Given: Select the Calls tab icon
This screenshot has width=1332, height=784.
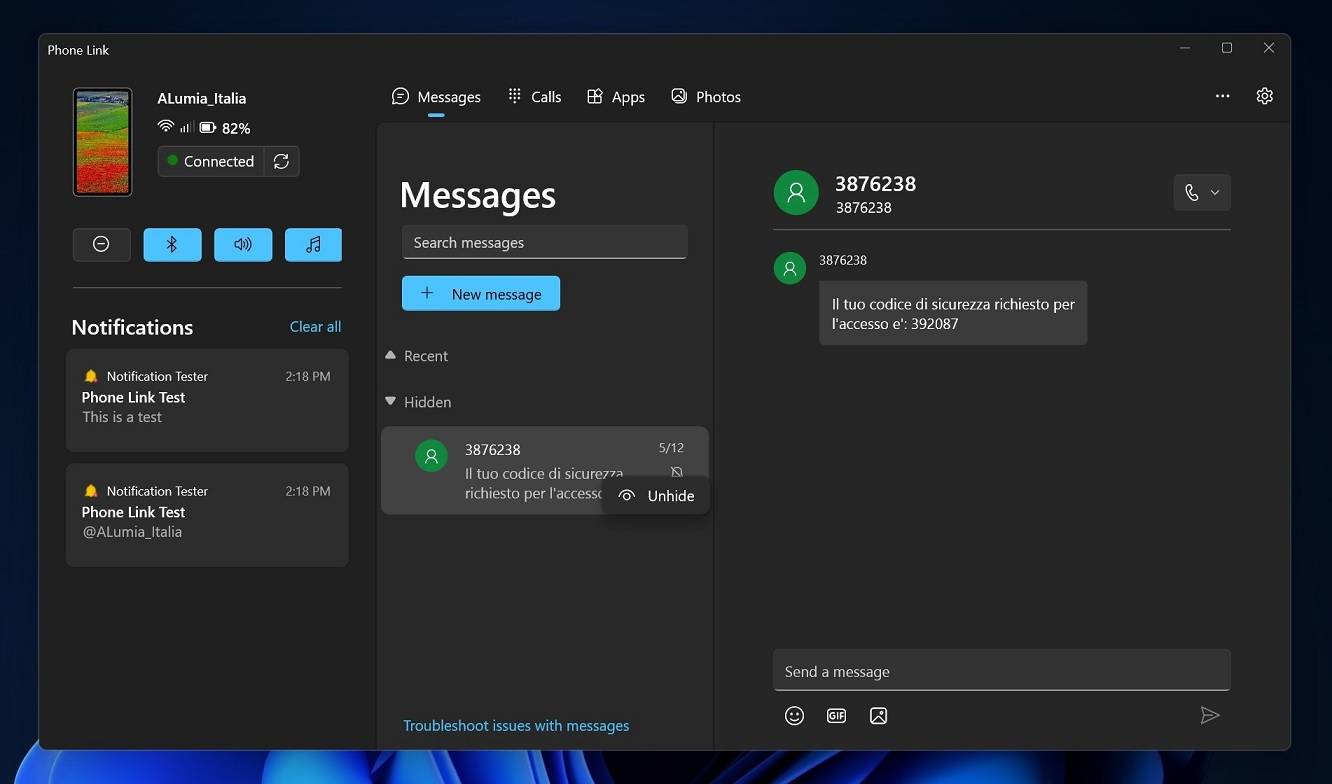Looking at the screenshot, I should (x=513, y=96).
